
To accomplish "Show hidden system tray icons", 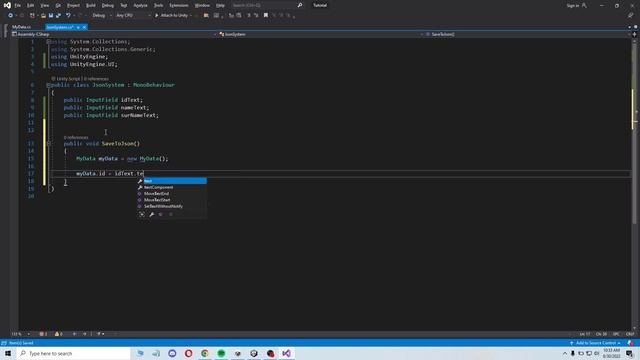I will click(565, 353).
